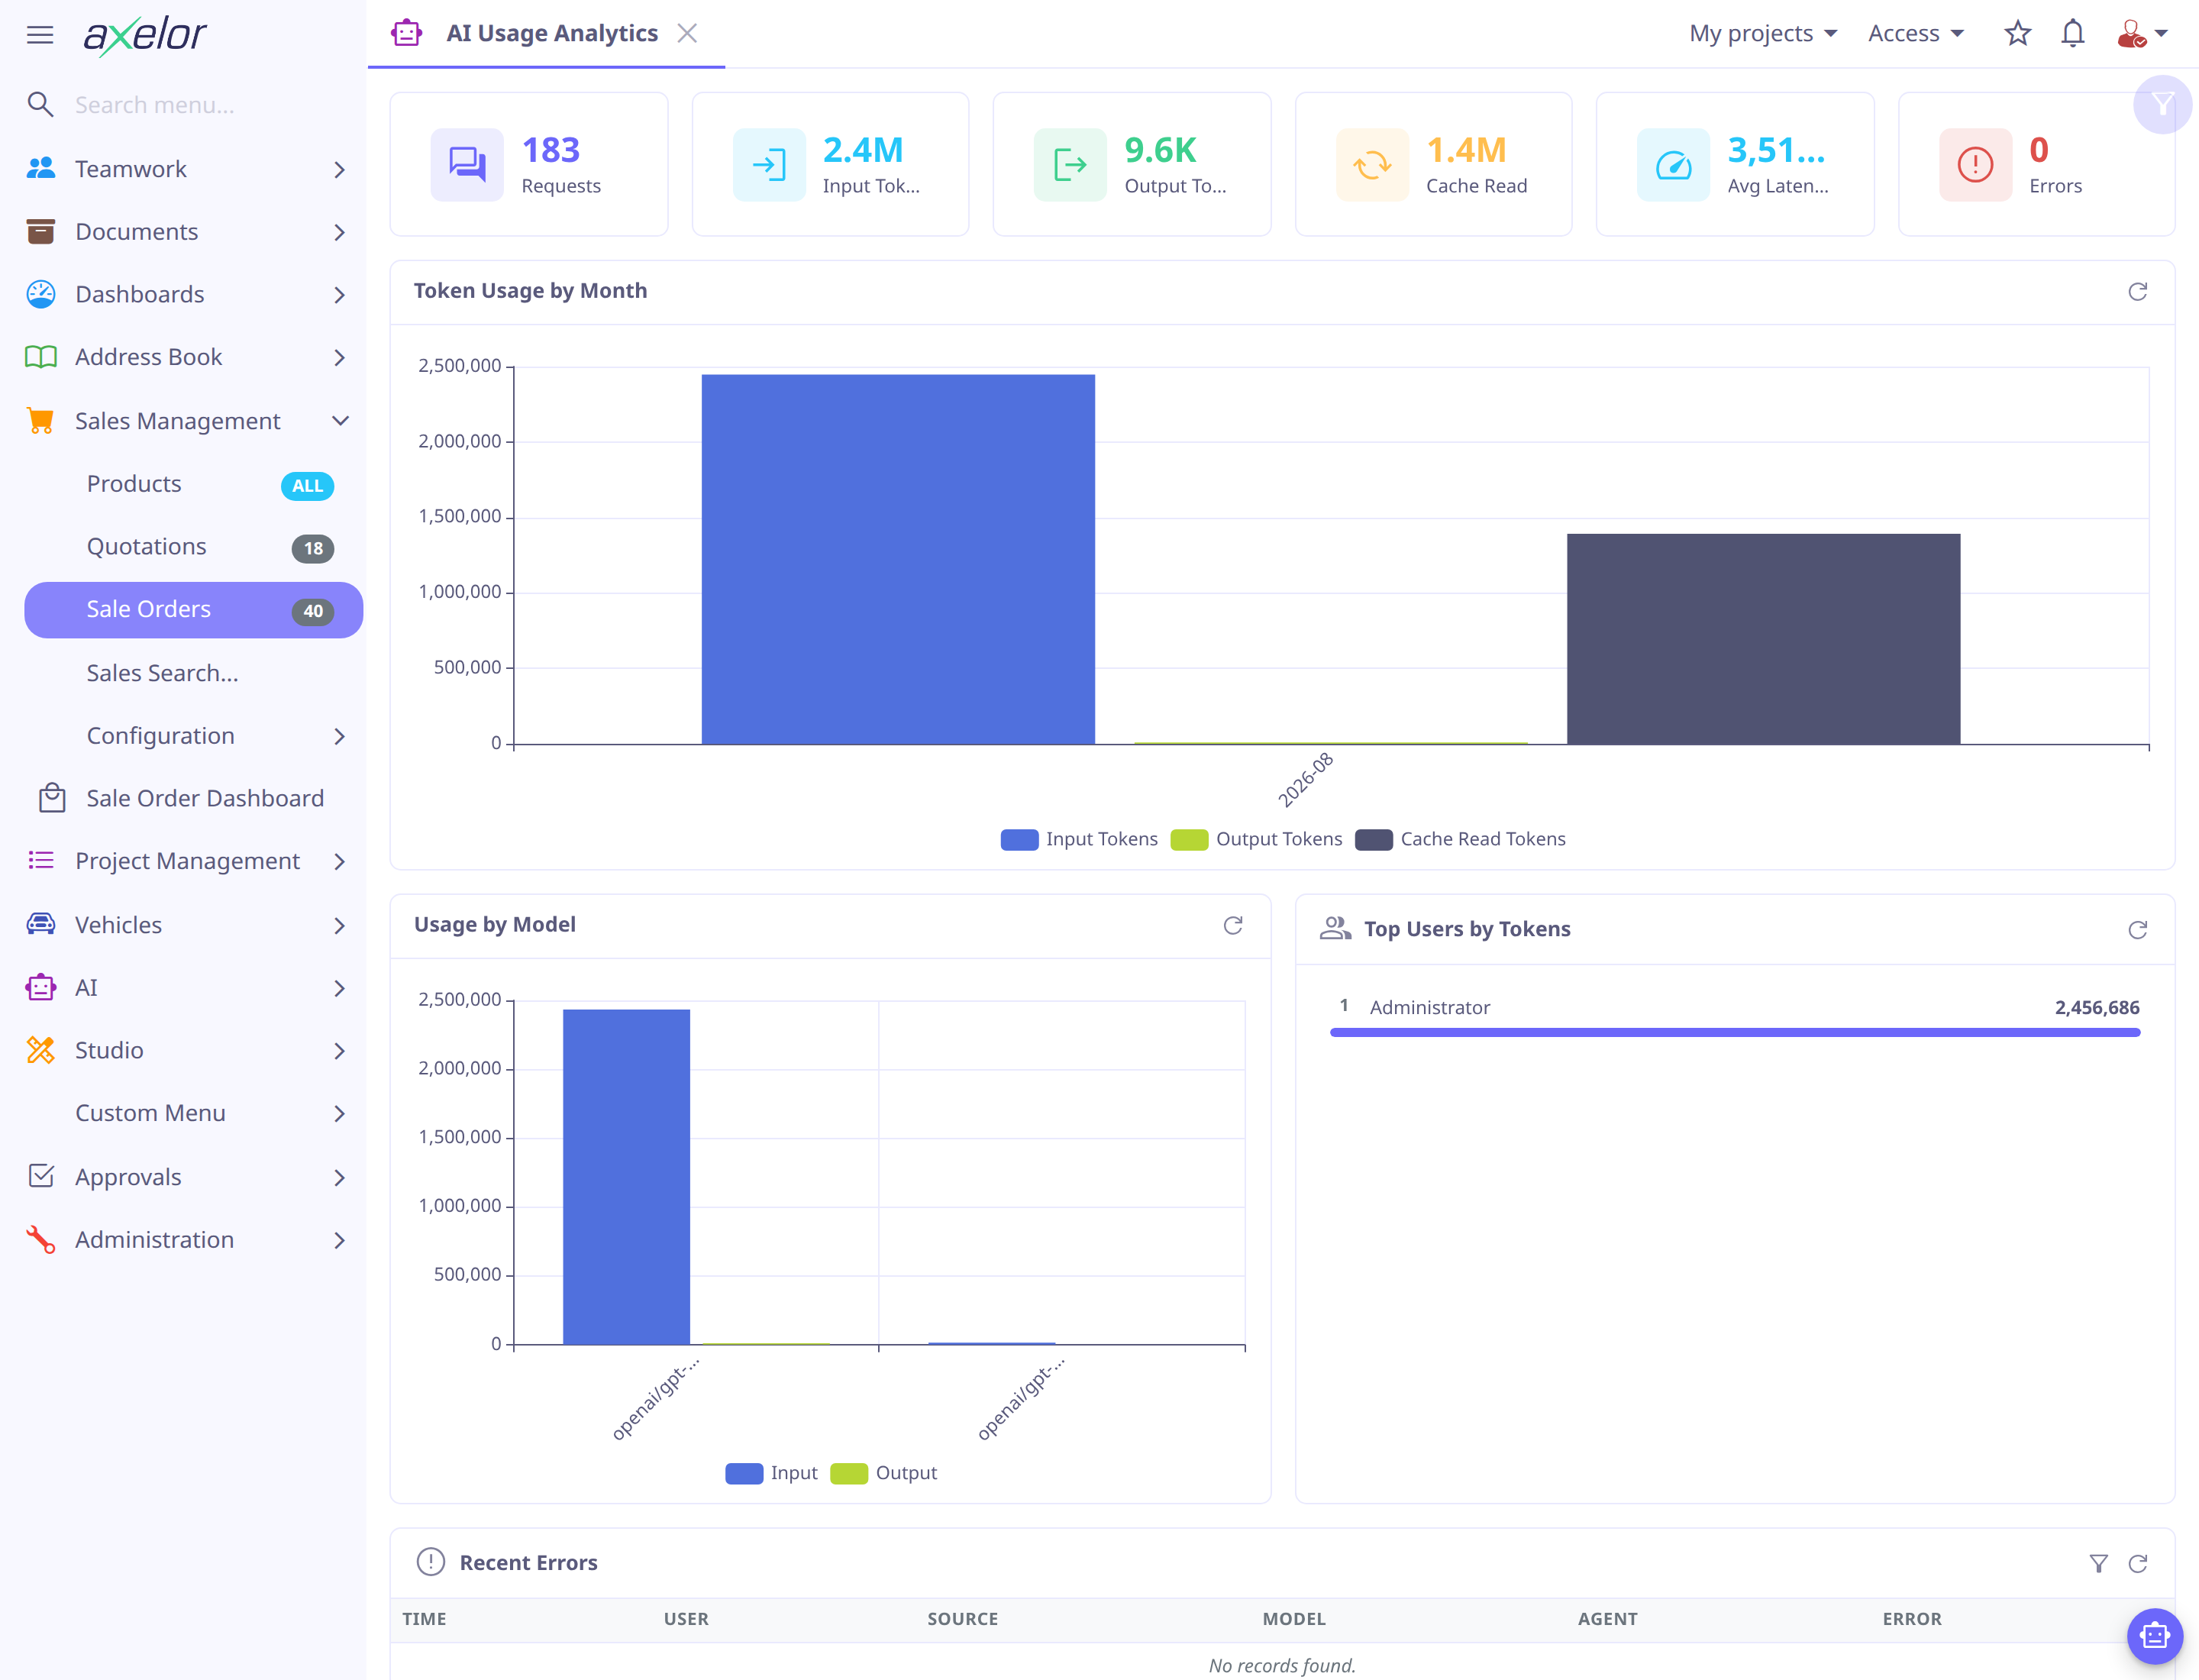Click the Cache Read card icon
The width and height of the screenshot is (2199, 1680).
[x=1372, y=164]
